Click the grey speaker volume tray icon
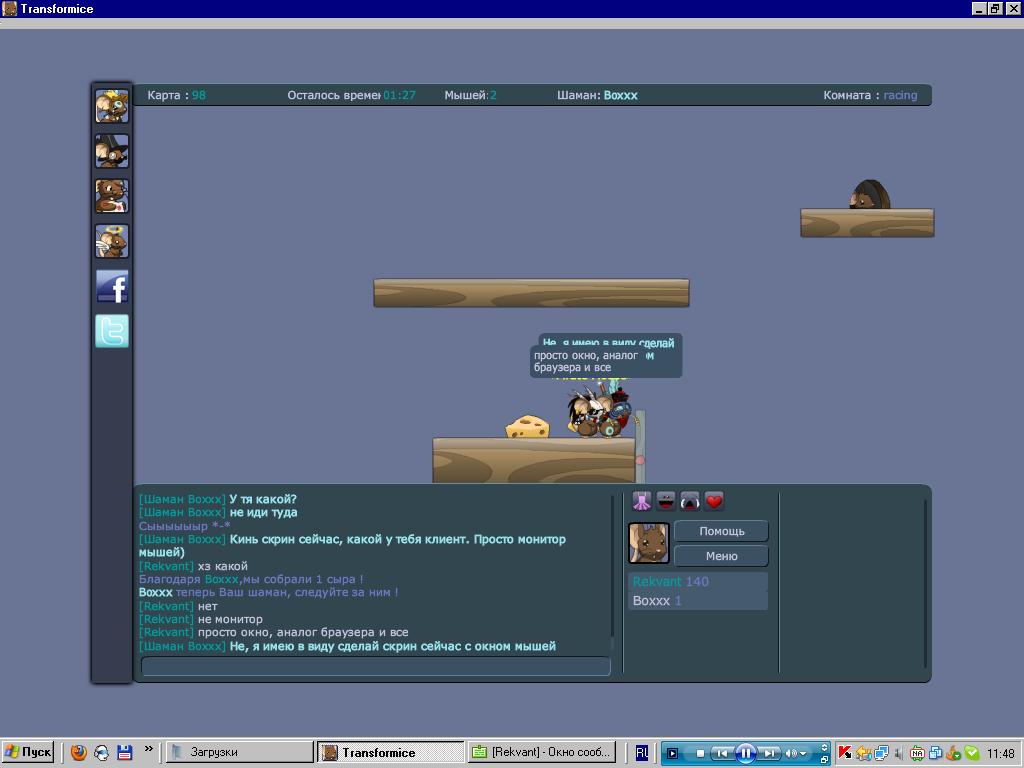 [899, 753]
